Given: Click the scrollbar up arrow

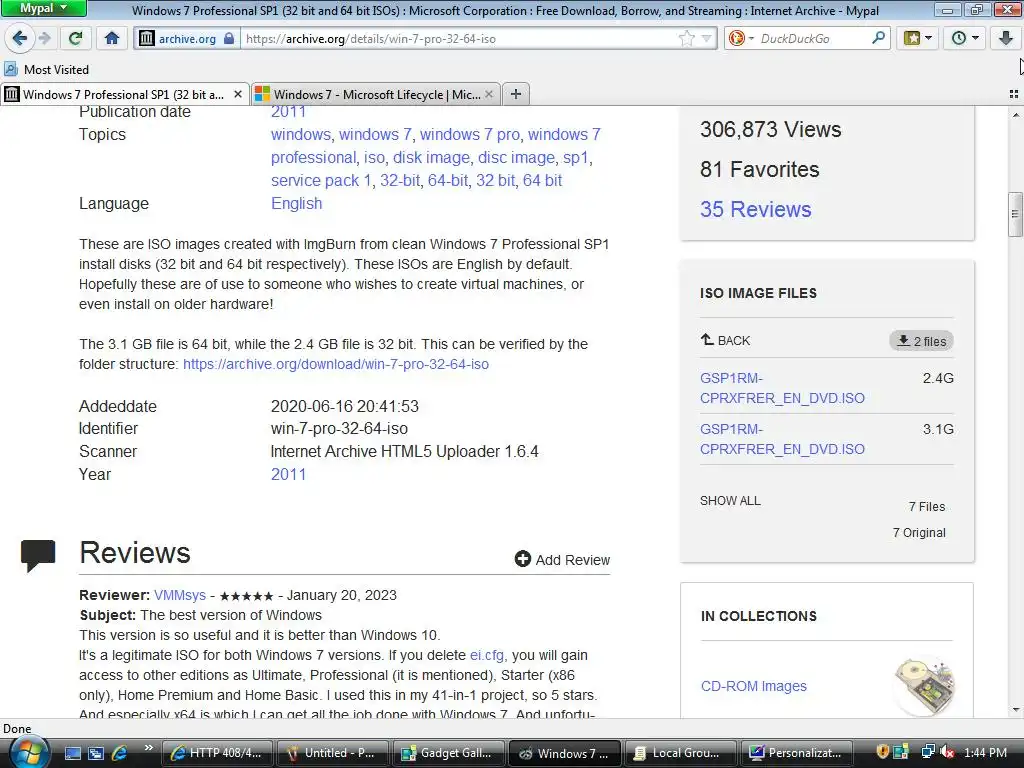Looking at the screenshot, I should pyautogui.click(x=1016, y=114).
